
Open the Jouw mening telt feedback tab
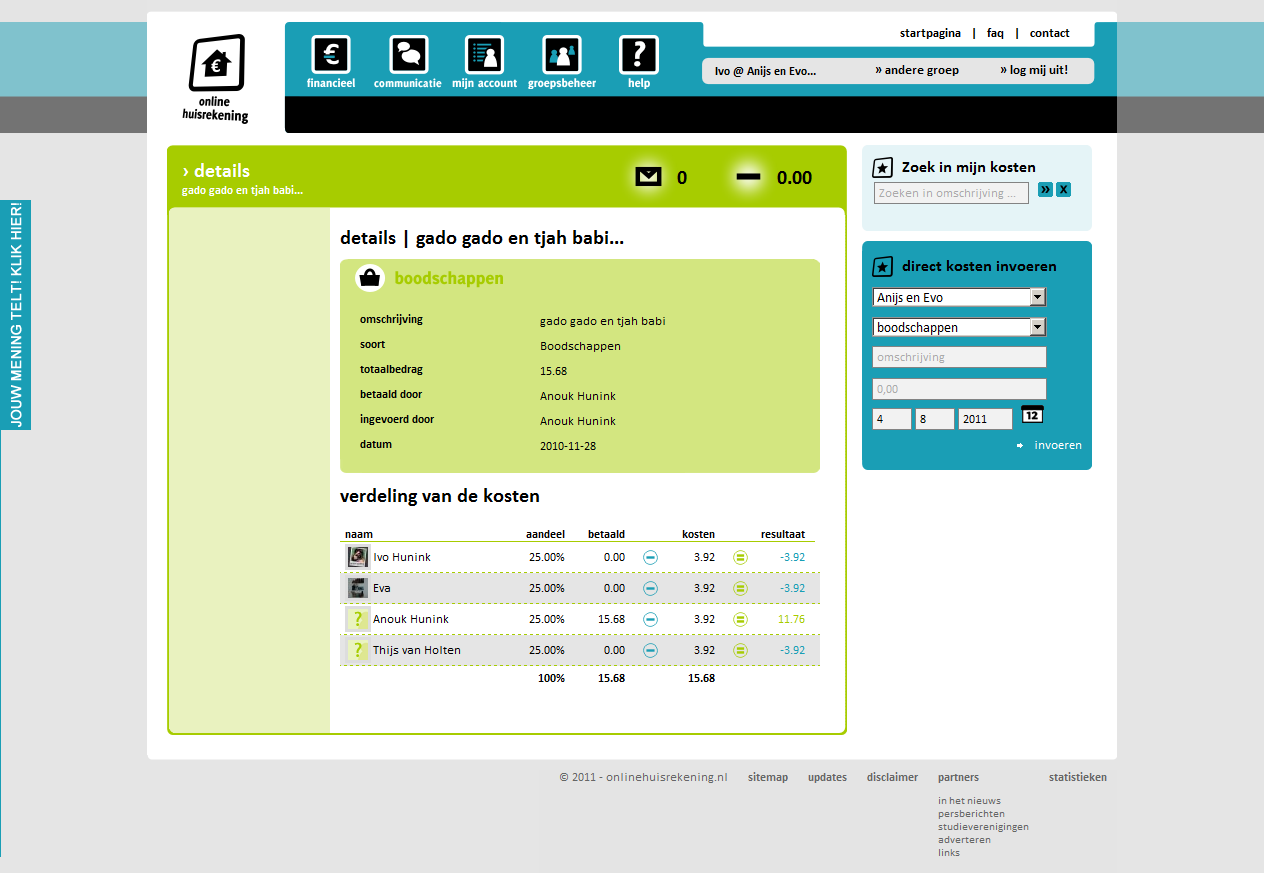point(16,315)
